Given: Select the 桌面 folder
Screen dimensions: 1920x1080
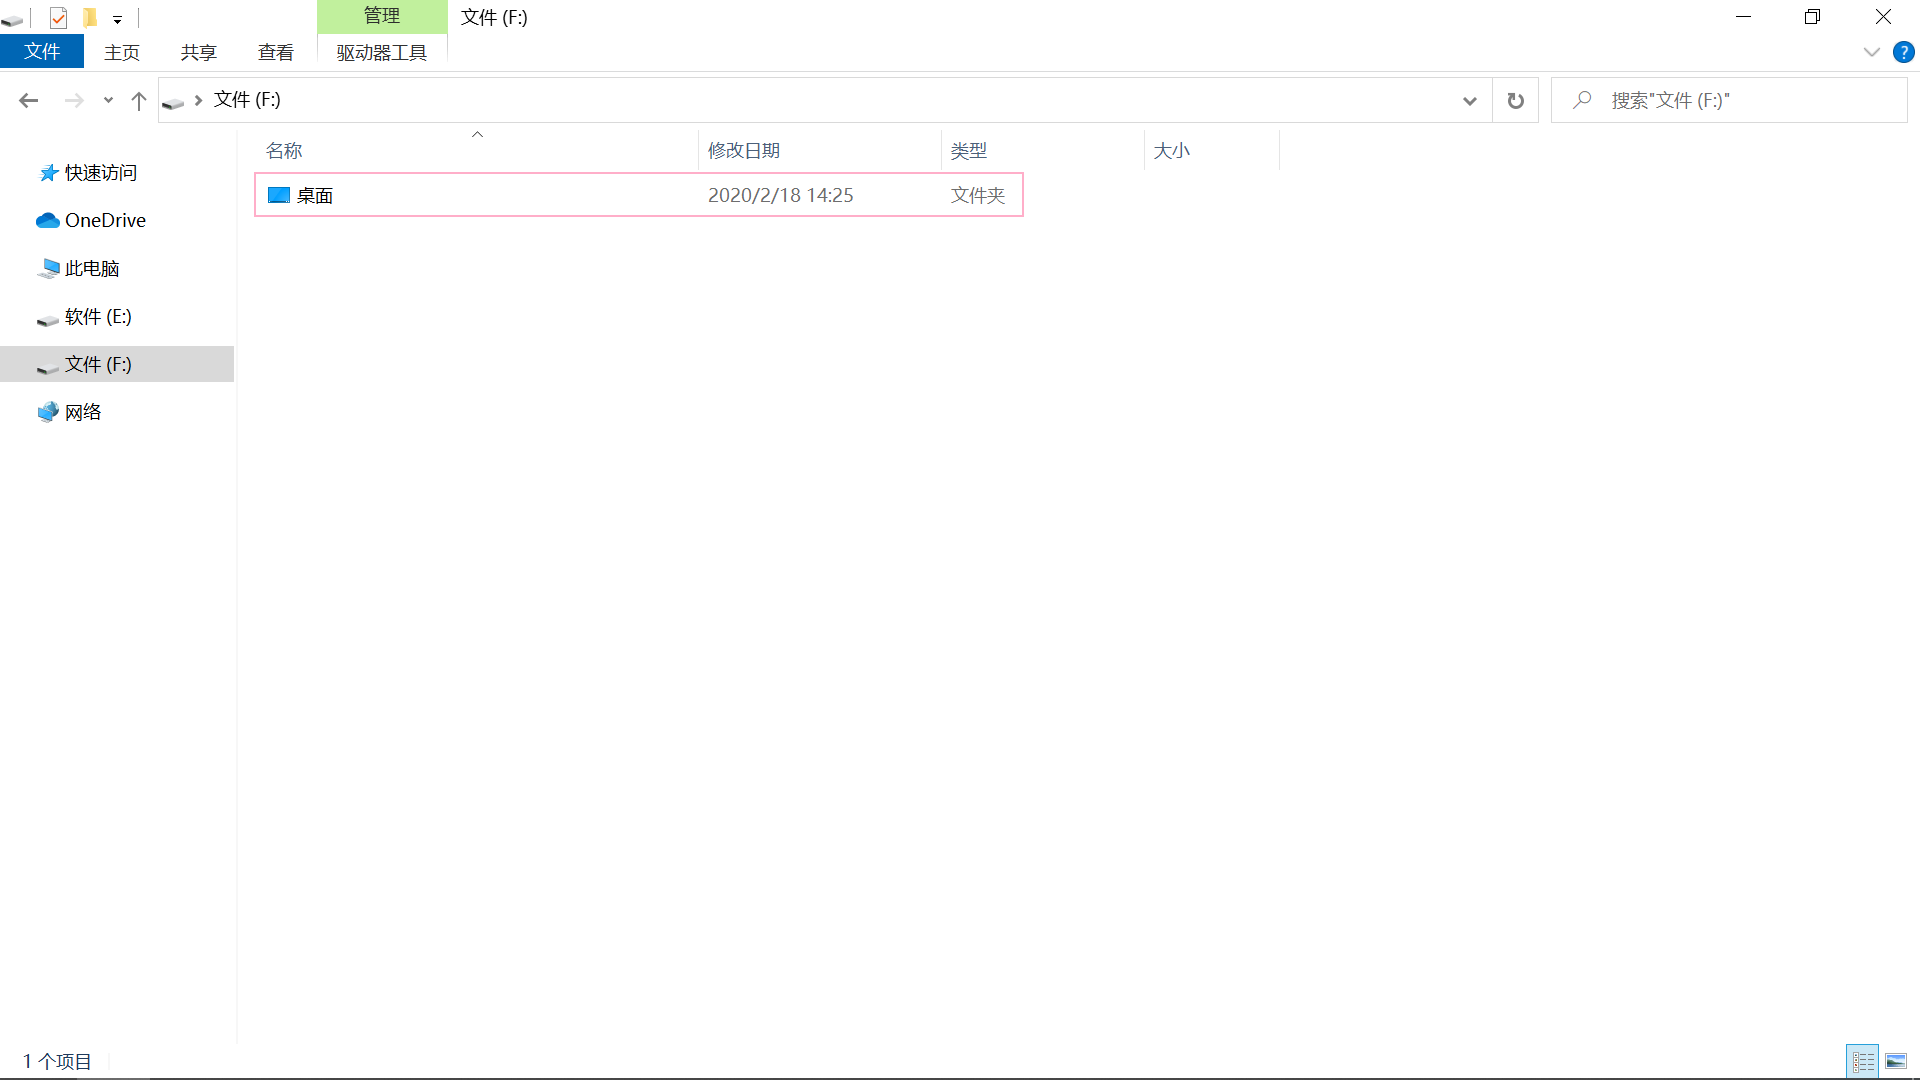Looking at the screenshot, I should (314, 195).
